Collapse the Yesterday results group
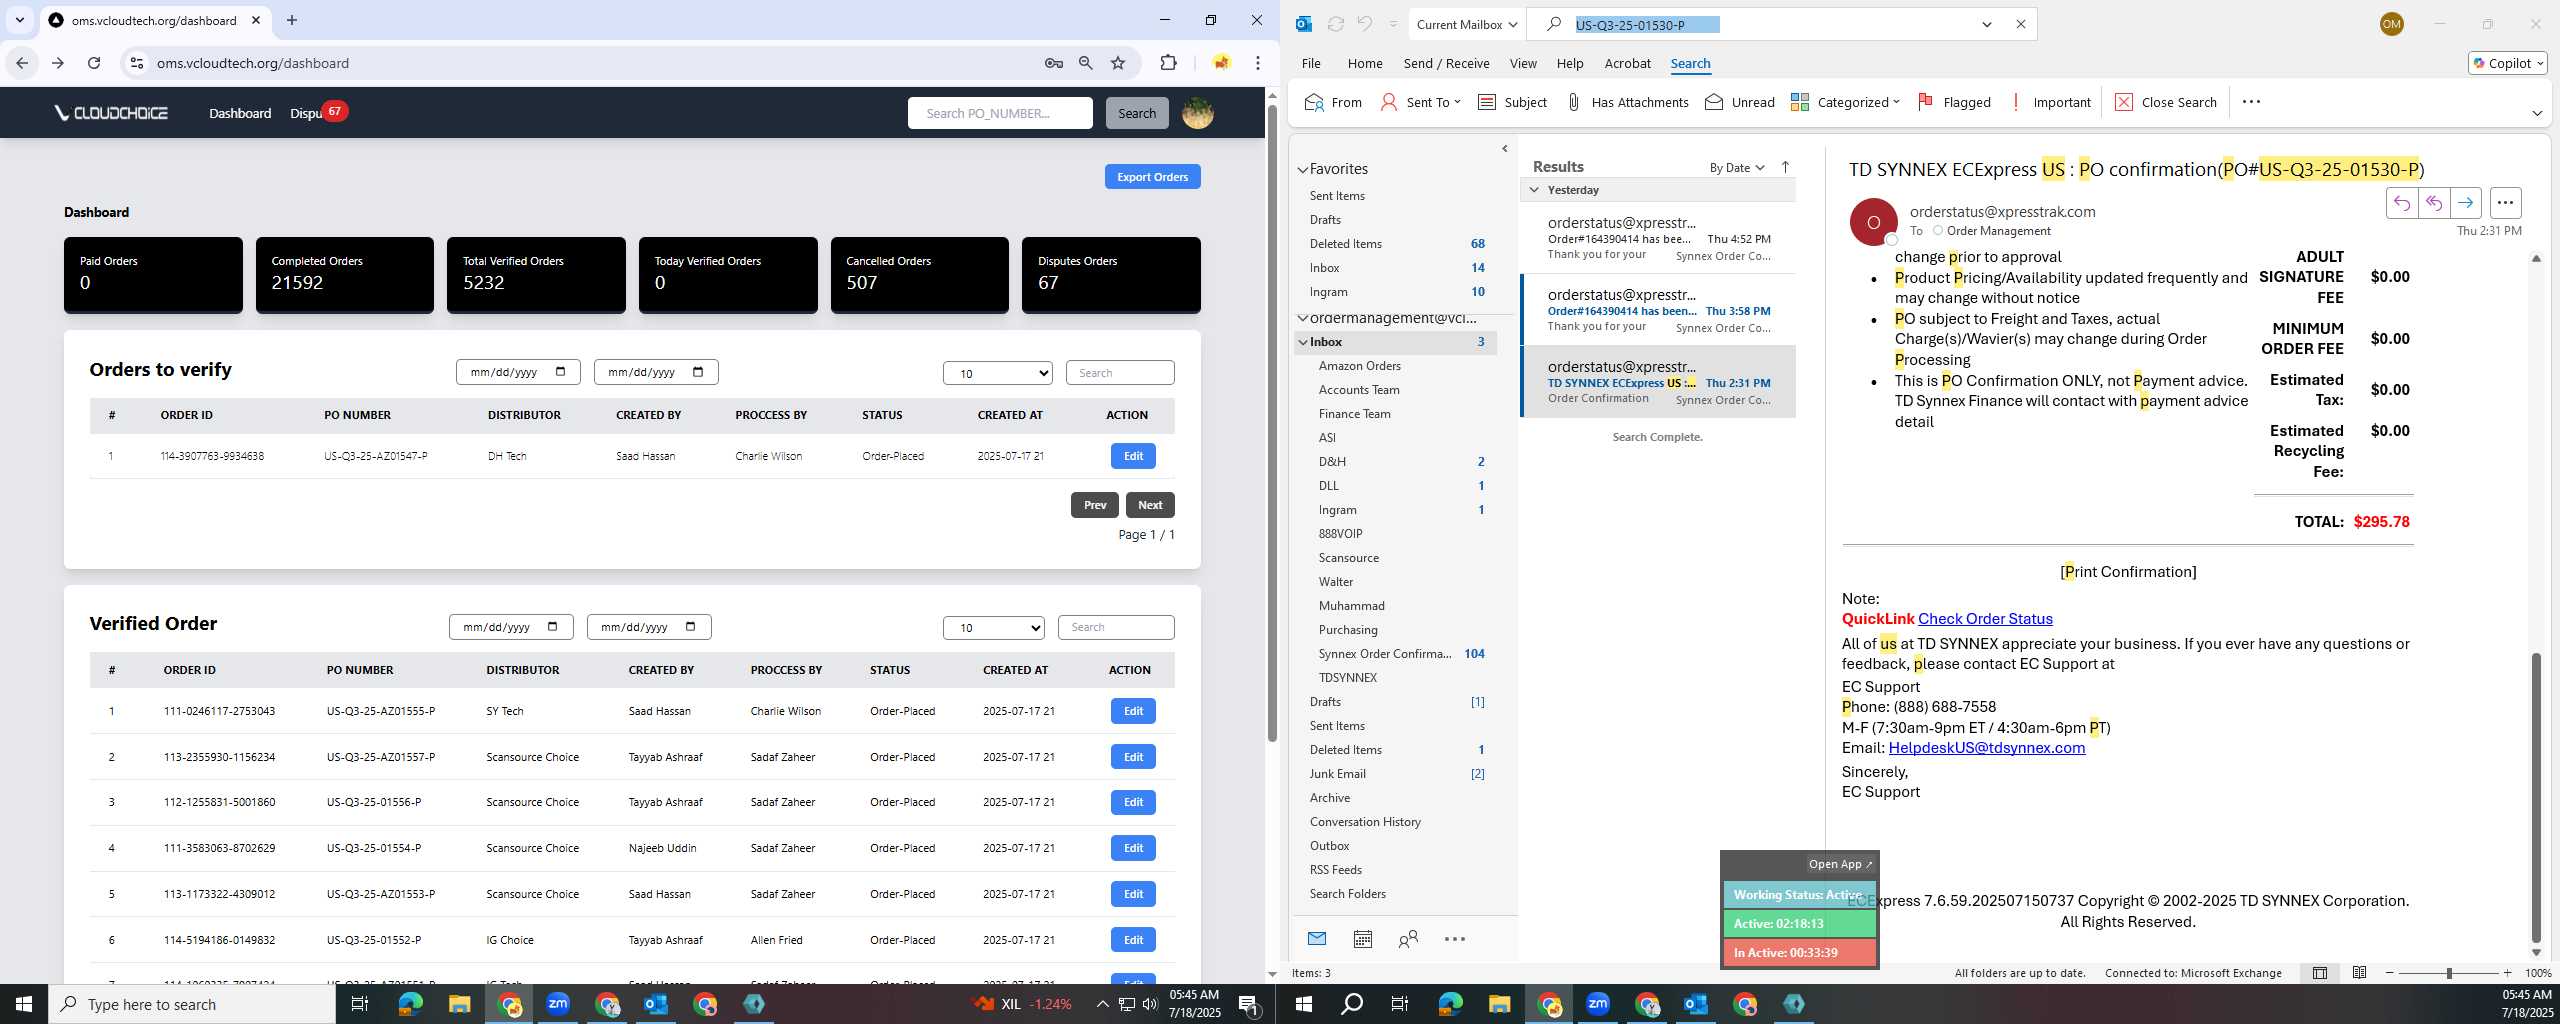 pyautogui.click(x=1534, y=190)
